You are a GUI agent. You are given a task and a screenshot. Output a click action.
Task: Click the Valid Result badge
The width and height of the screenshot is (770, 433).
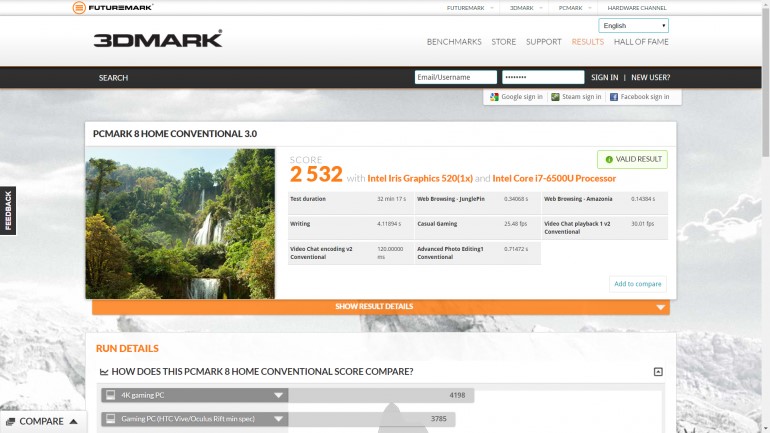point(632,160)
